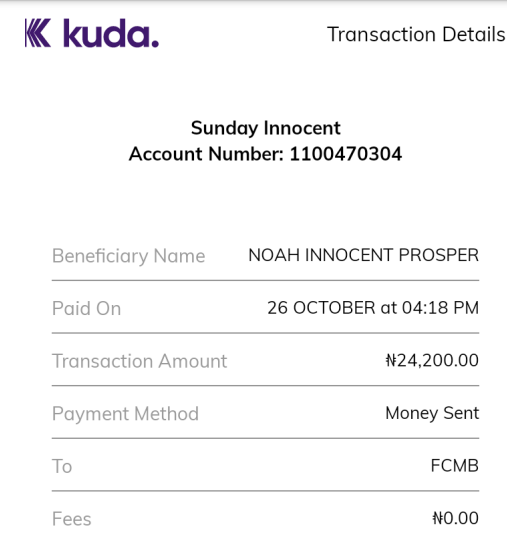The image size is (507, 535).
Task: Click the Beneficiary Name label
Action: tap(129, 256)
